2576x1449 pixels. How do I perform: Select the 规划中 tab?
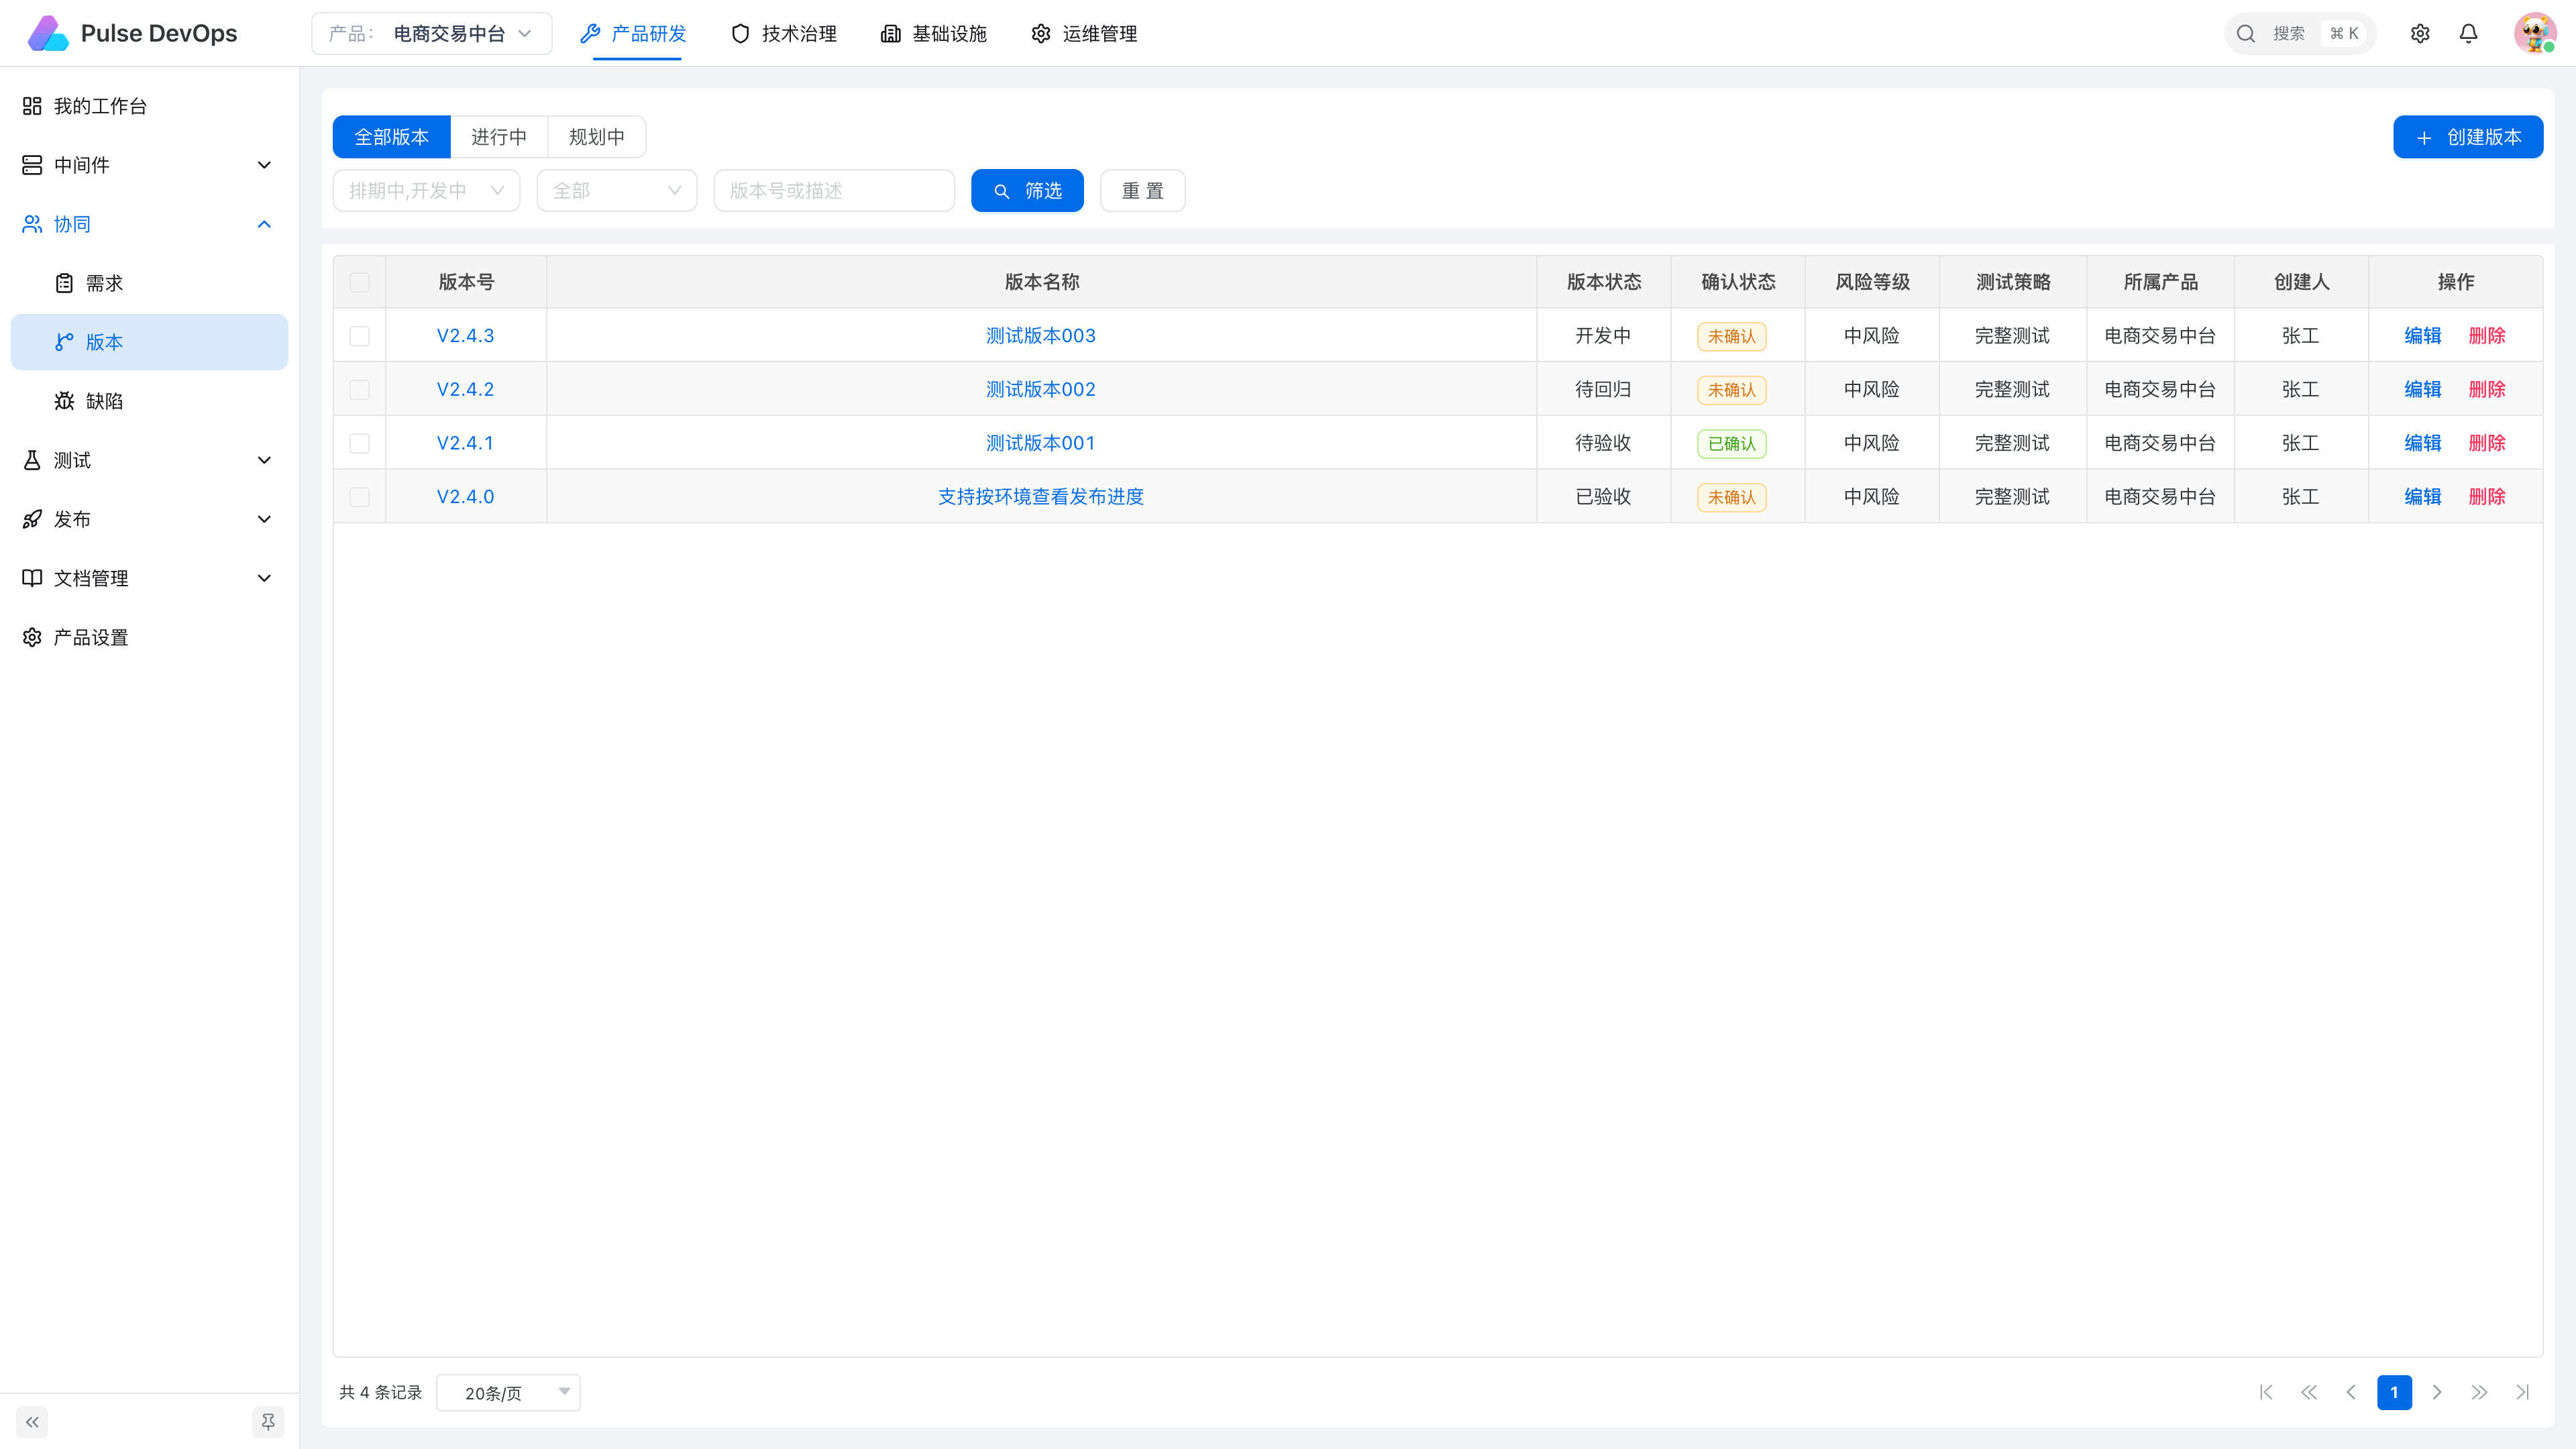(597, 137)
